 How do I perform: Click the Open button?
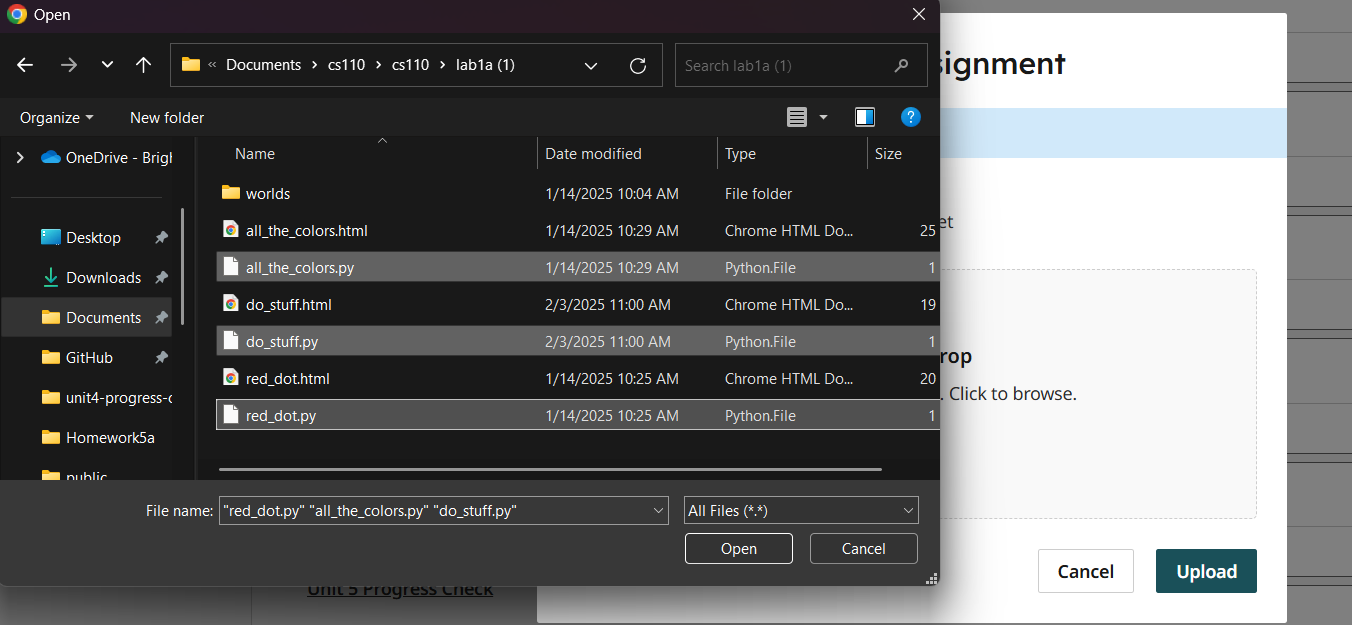pos(738,548)
